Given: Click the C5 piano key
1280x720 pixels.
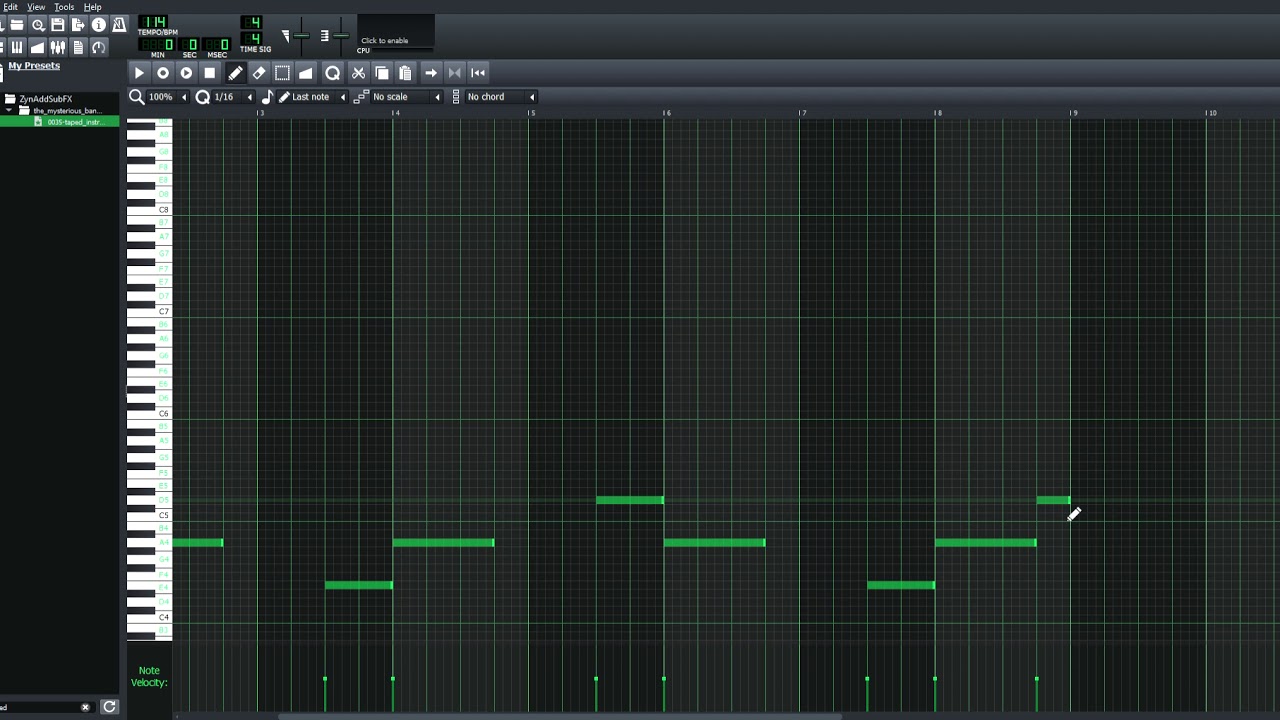Looking at the screenshot, I should click(x=150, y=515).
